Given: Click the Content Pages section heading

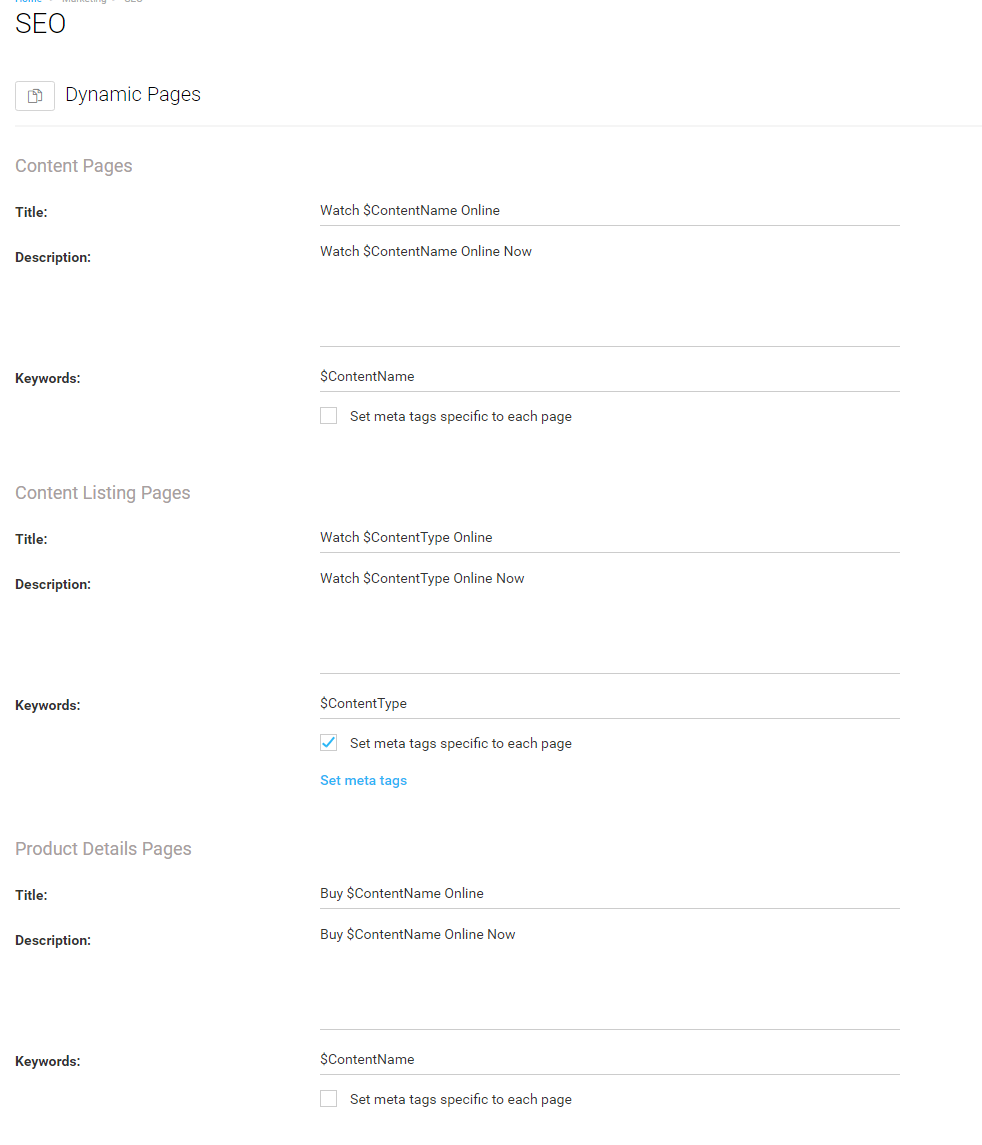Looking at the screenshot, I should pyautogui.click(x=74, y=166).
